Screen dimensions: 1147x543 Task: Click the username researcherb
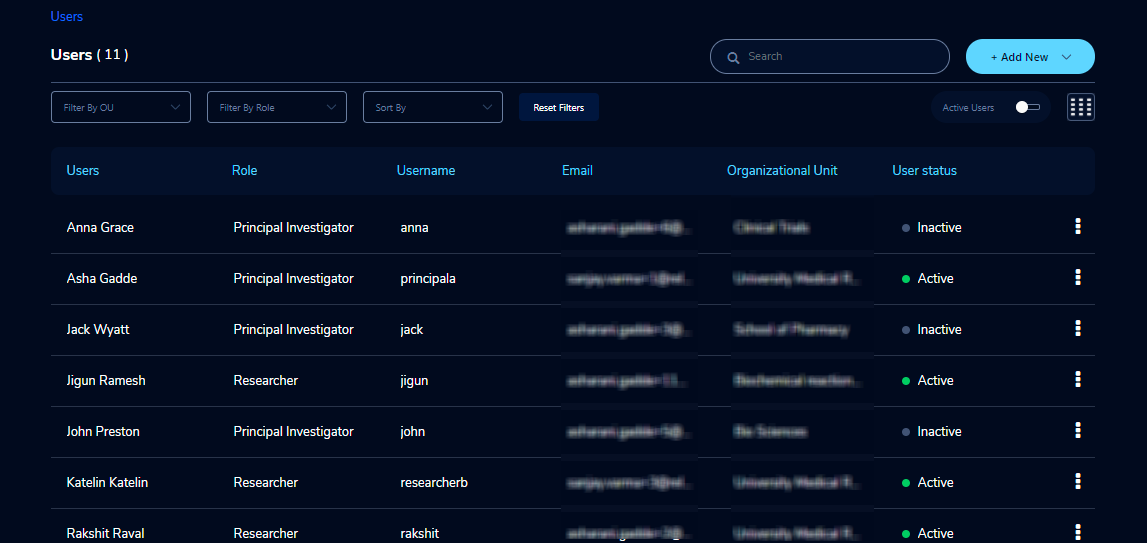[434, 483]
